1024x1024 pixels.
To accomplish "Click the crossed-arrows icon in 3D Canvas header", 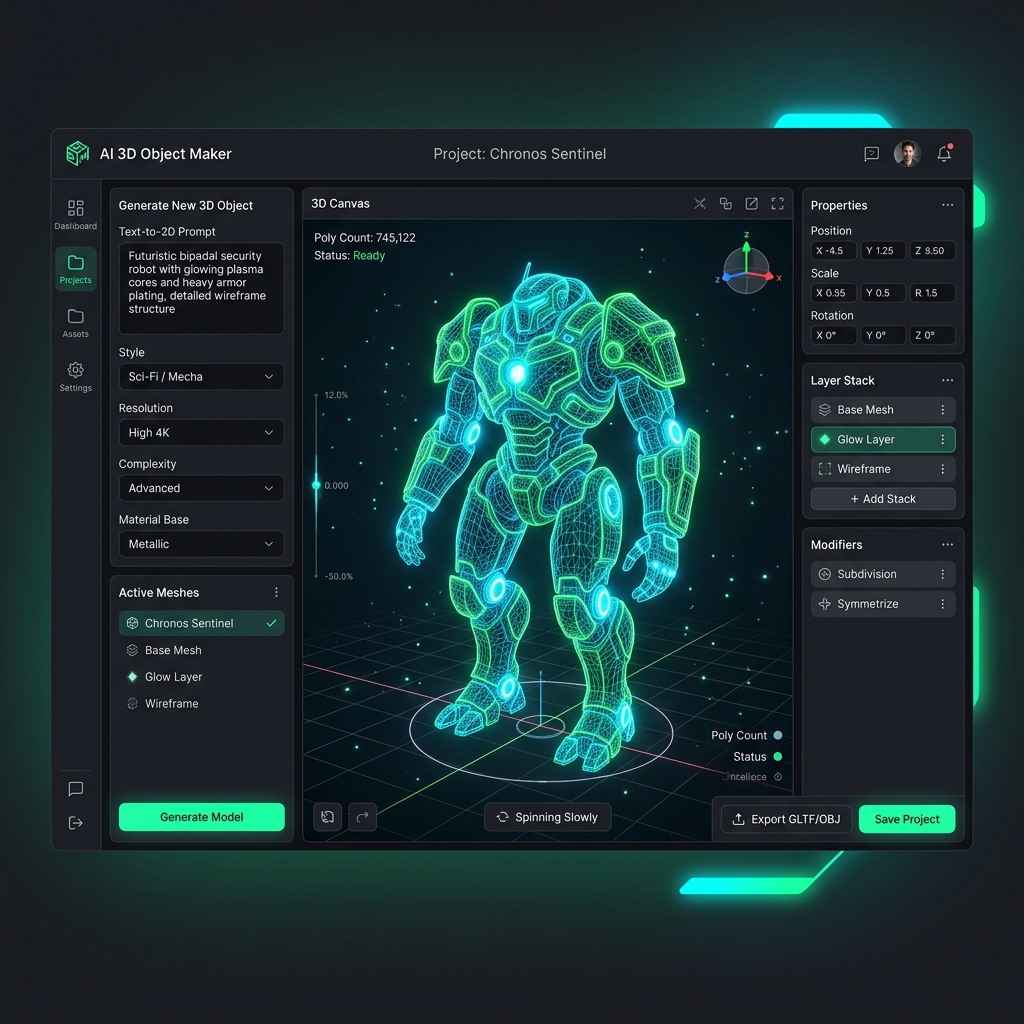I will coord(700,204).
